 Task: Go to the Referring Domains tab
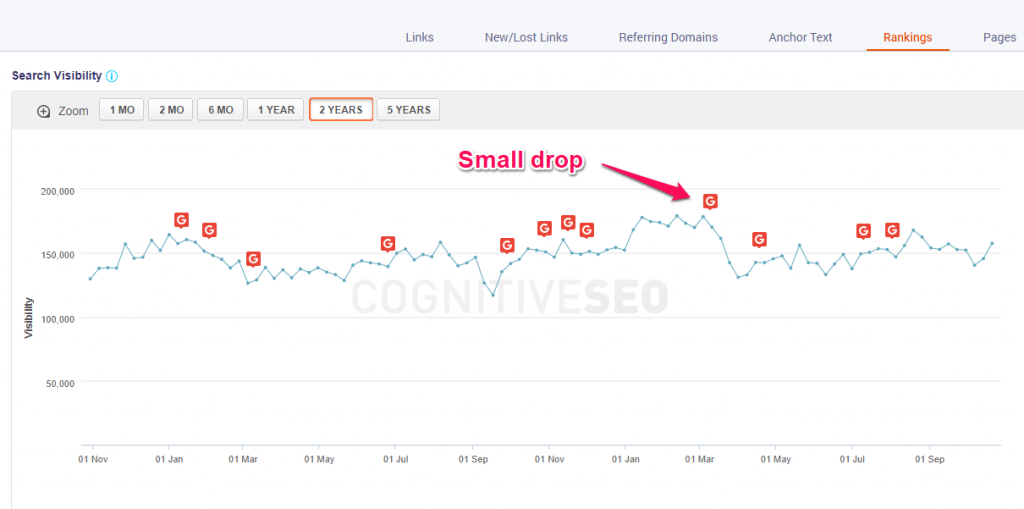pos(668,38)
